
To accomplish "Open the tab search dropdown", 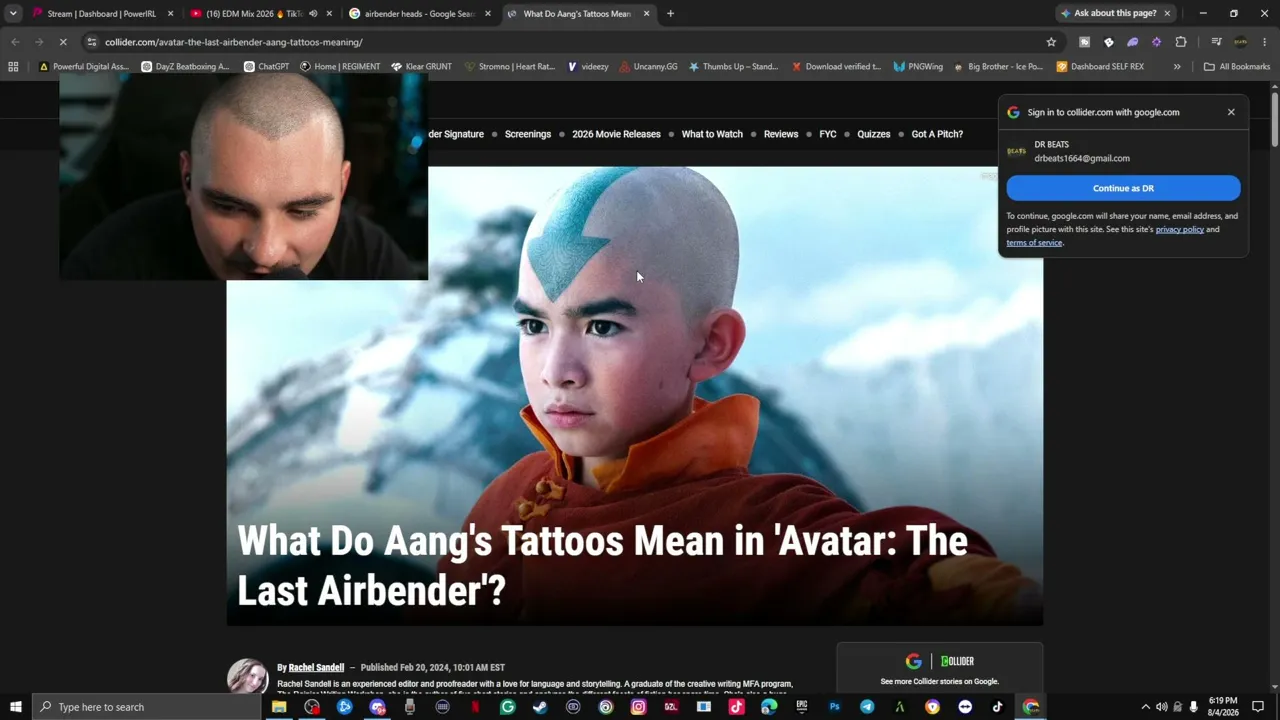I will 13,14.
